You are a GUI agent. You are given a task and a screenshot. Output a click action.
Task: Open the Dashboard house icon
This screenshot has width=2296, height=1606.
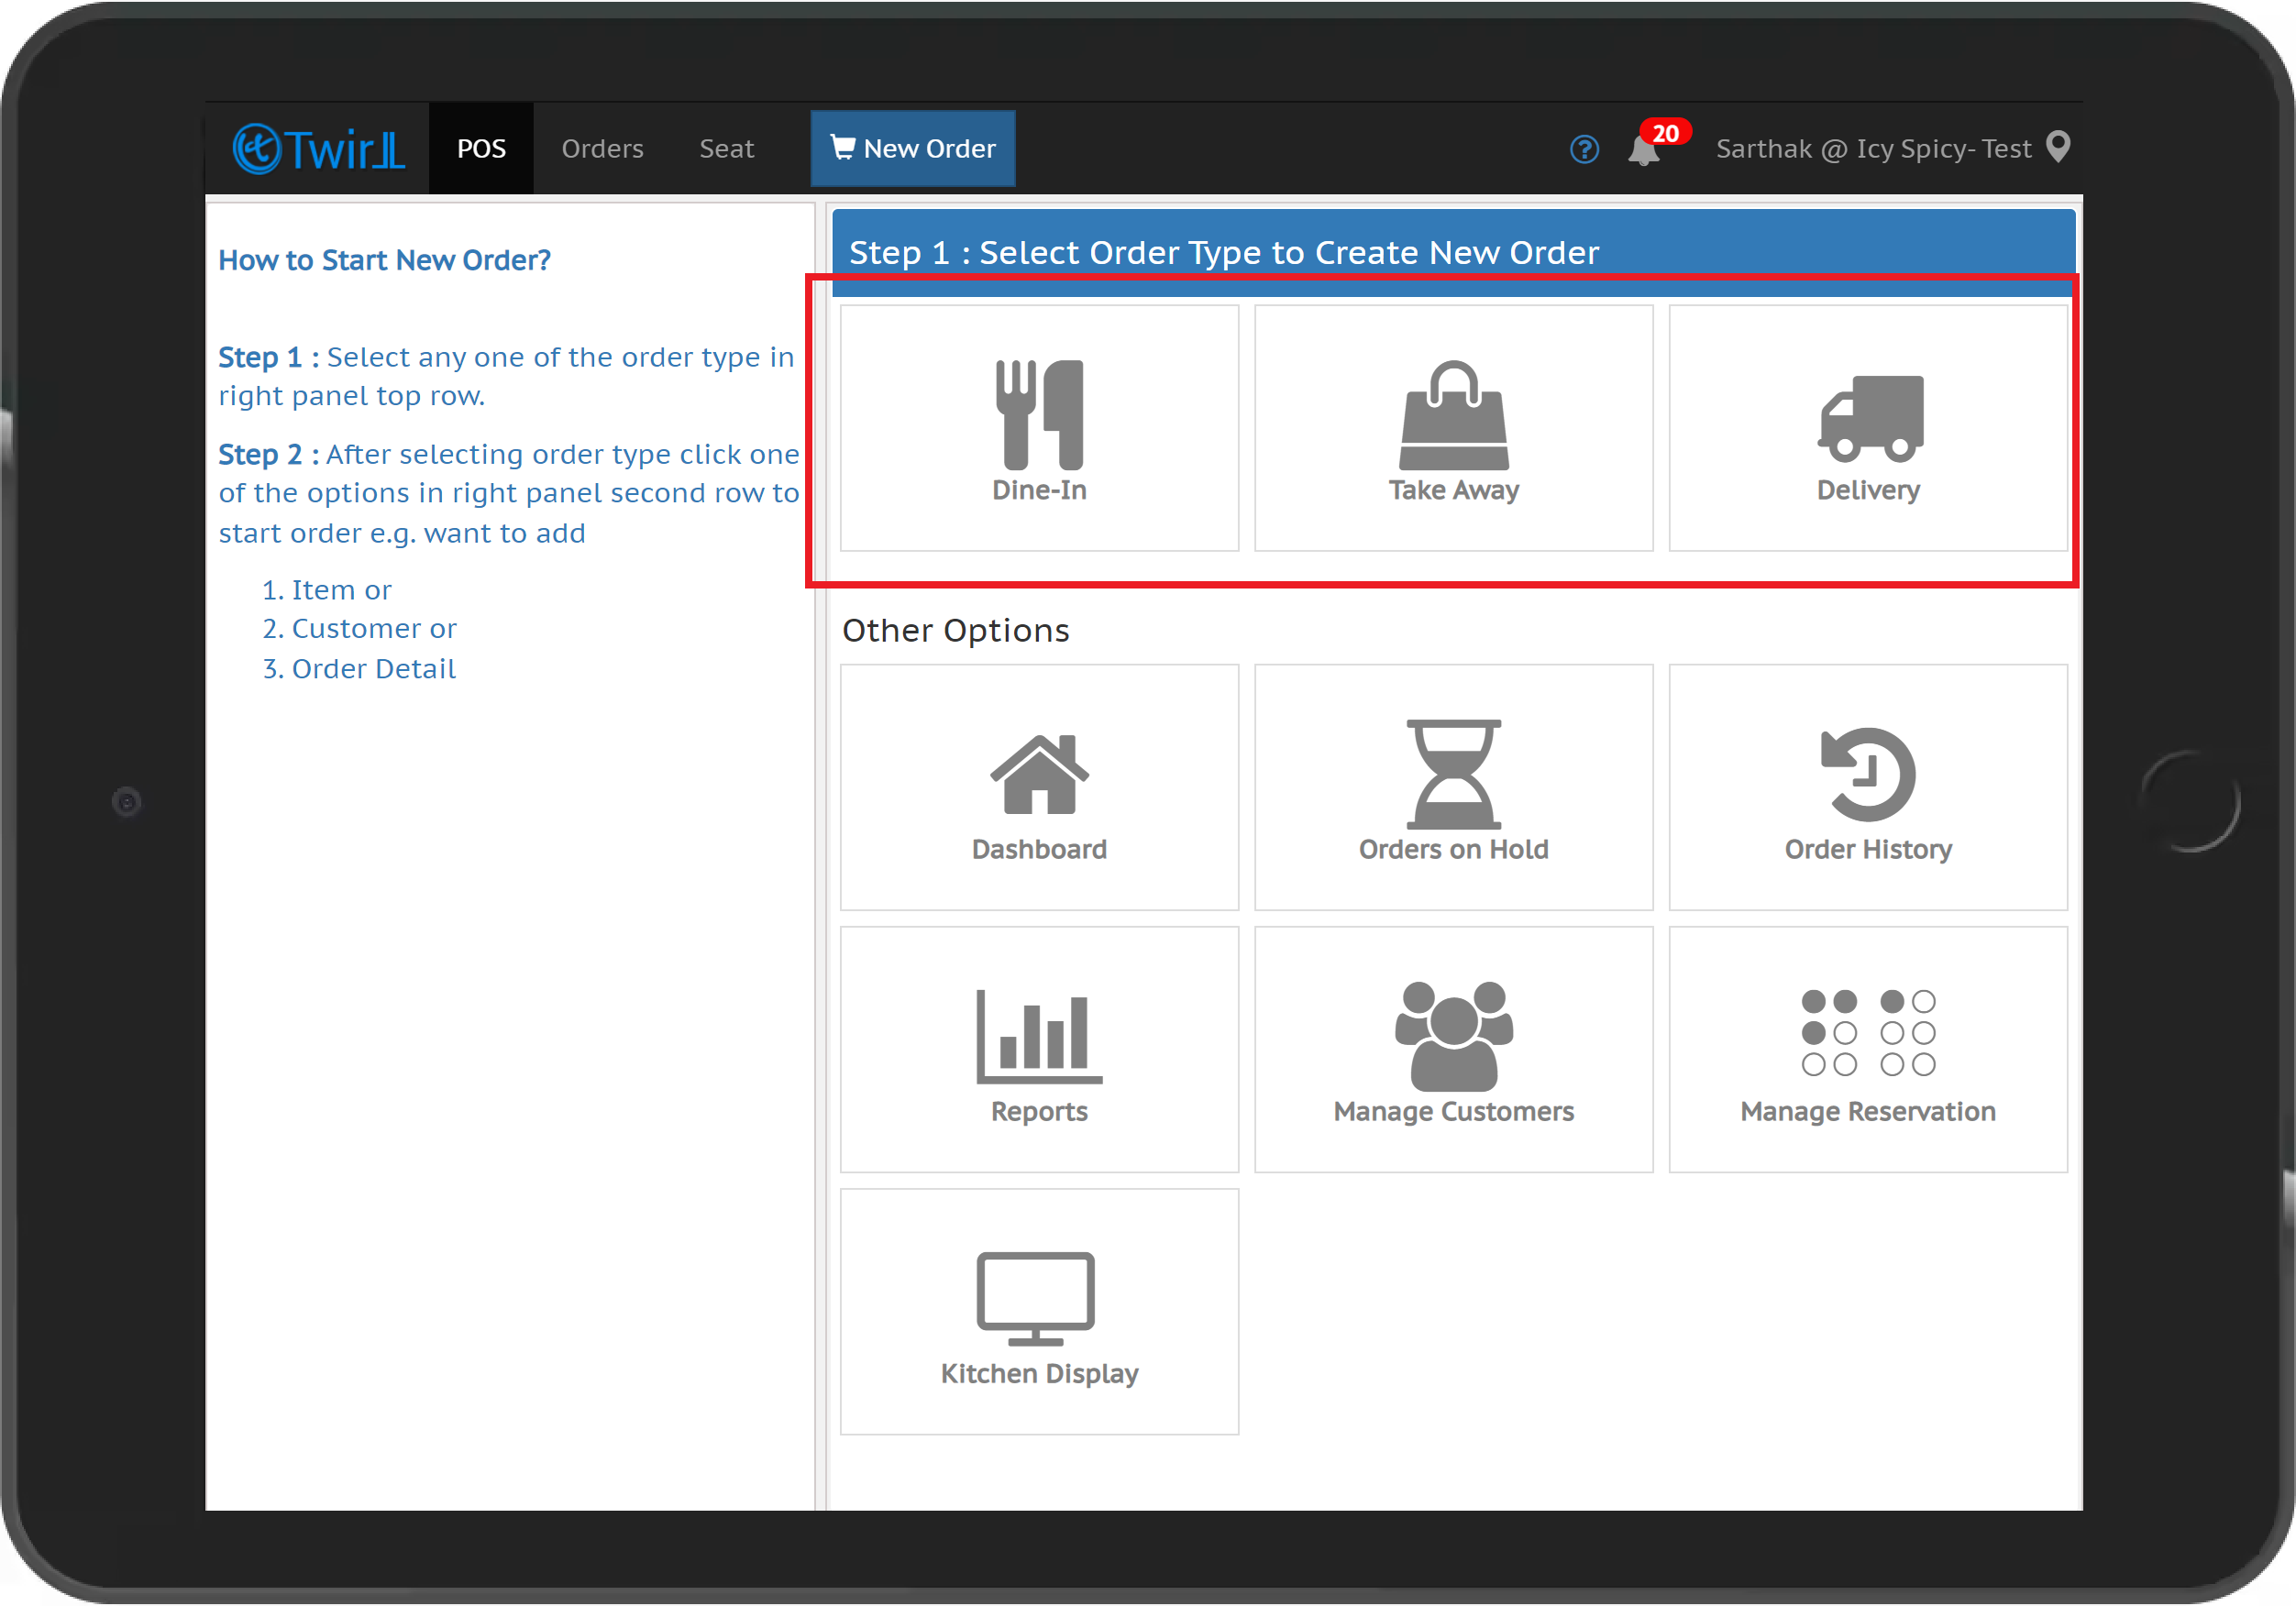point(1039,774)
